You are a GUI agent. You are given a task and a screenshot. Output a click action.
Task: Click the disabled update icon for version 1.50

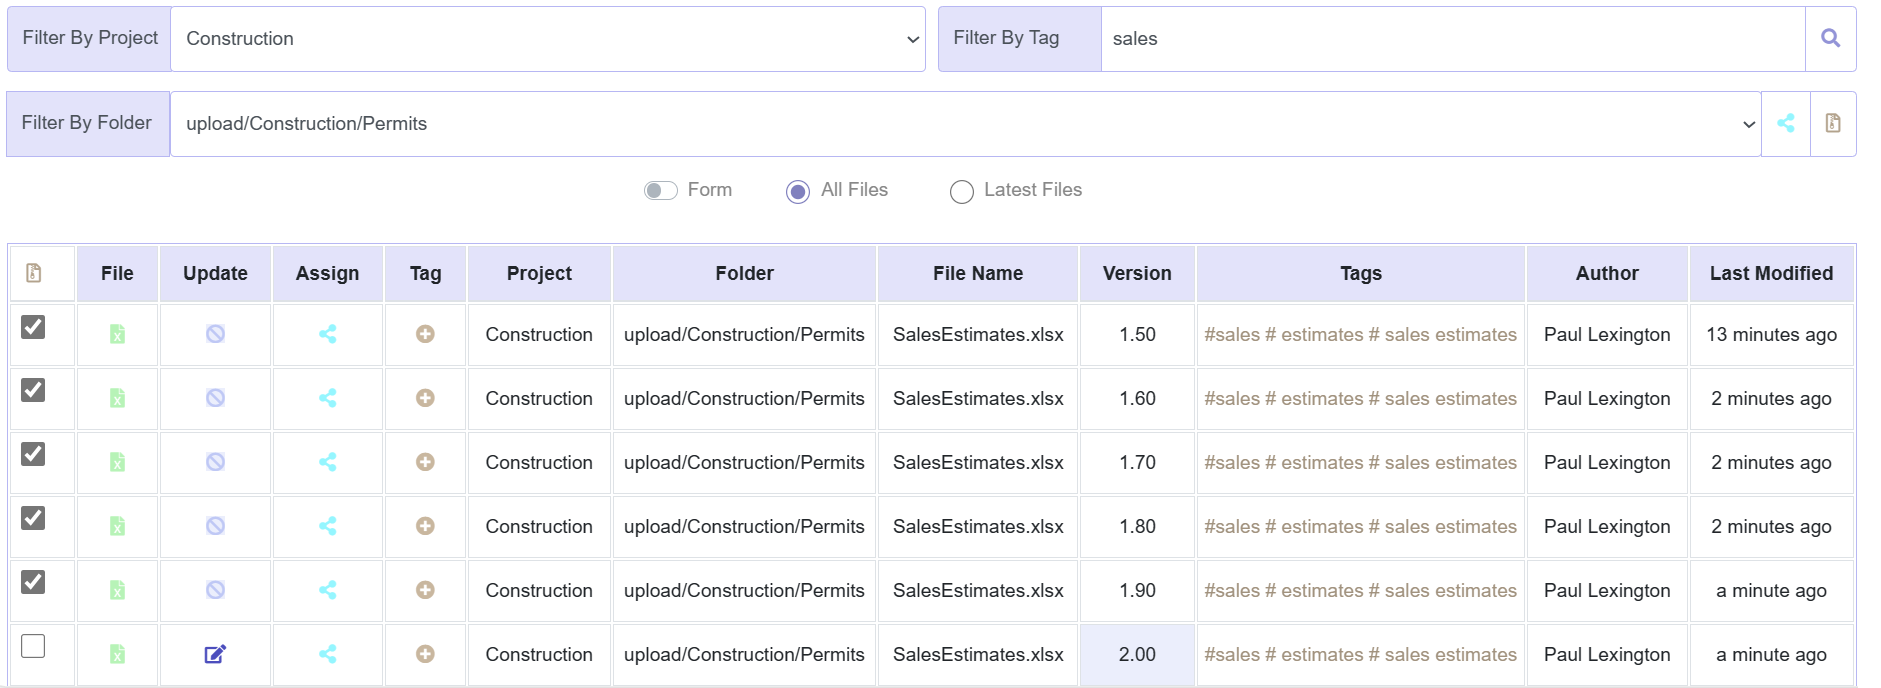(x=215, y=334)
